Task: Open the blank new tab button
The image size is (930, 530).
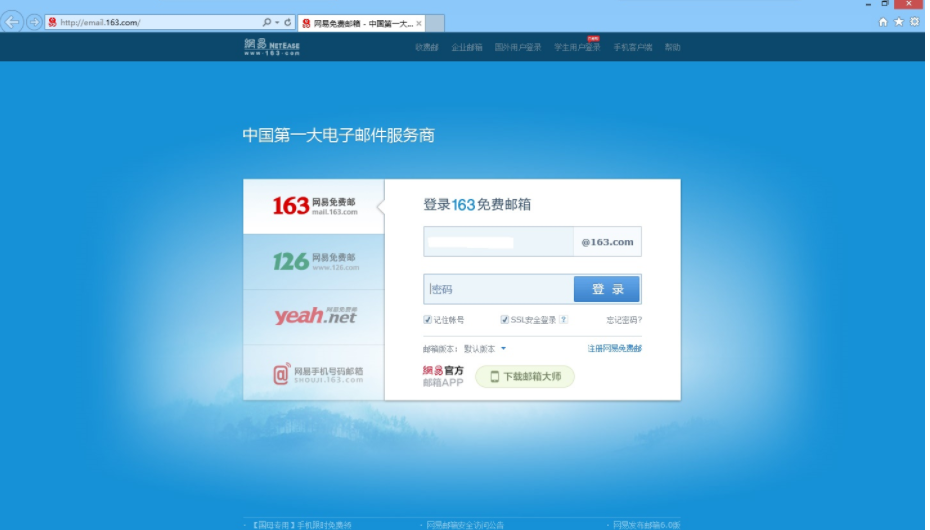Action: [x=435, y=23]
